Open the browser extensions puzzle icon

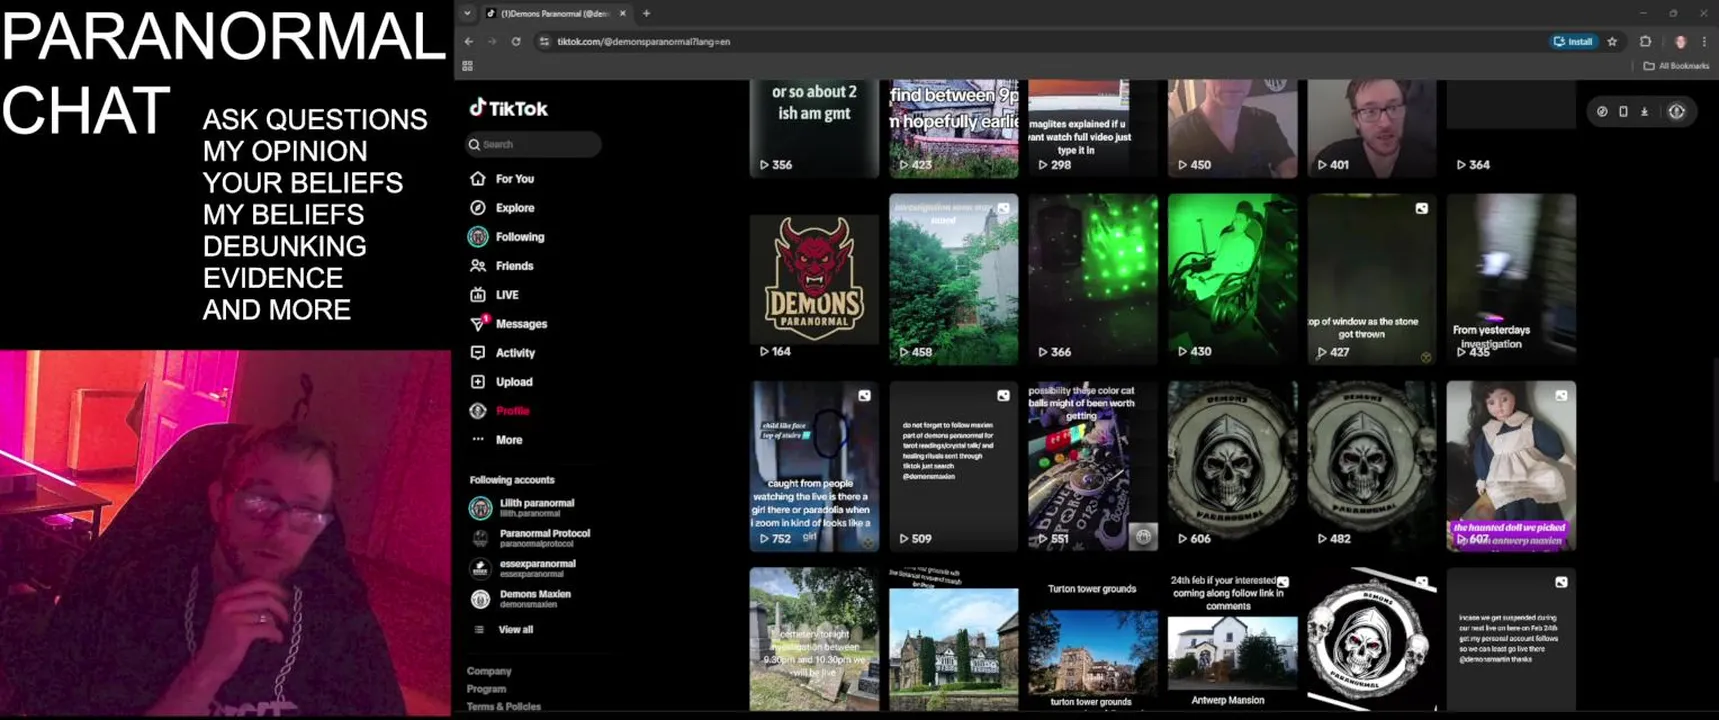click(x=1645, y=41)
